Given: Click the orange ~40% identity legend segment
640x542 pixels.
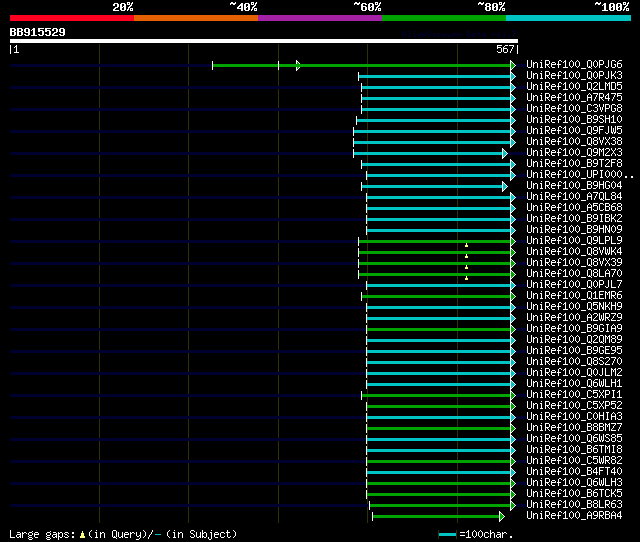Looking at the screenshot, I should pos(196,18).
